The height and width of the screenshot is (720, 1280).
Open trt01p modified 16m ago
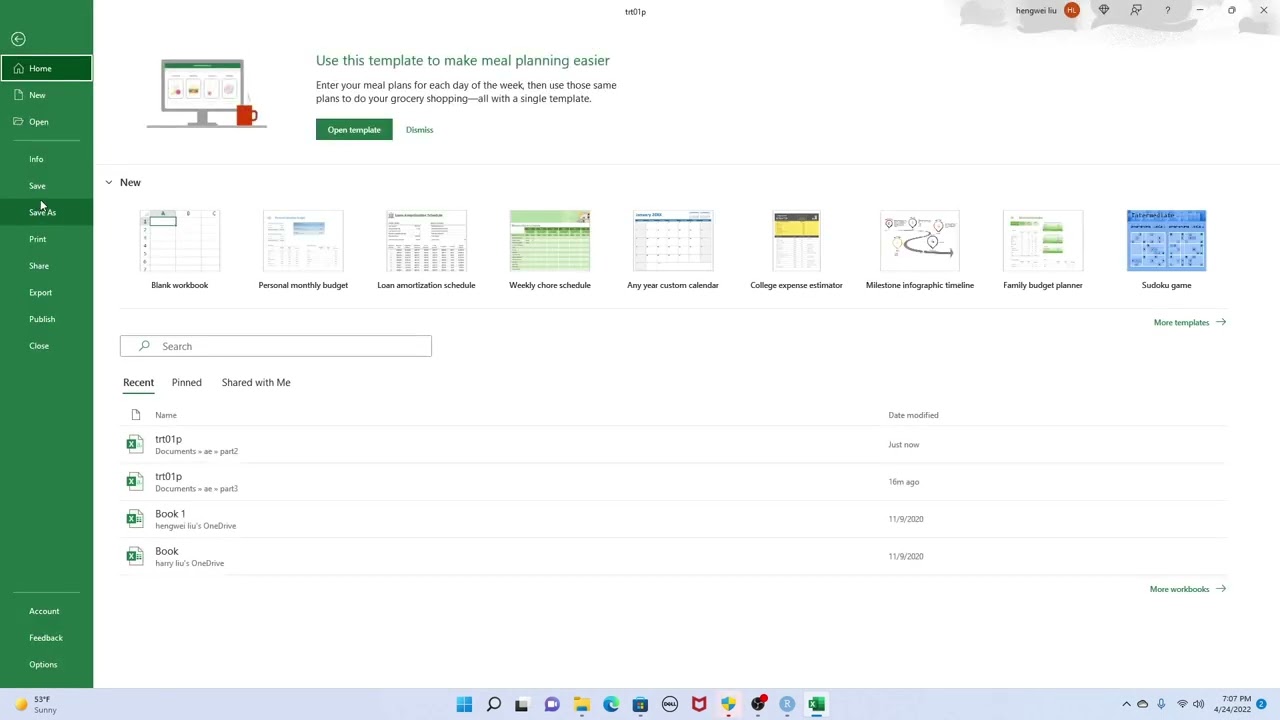(673, 482)
